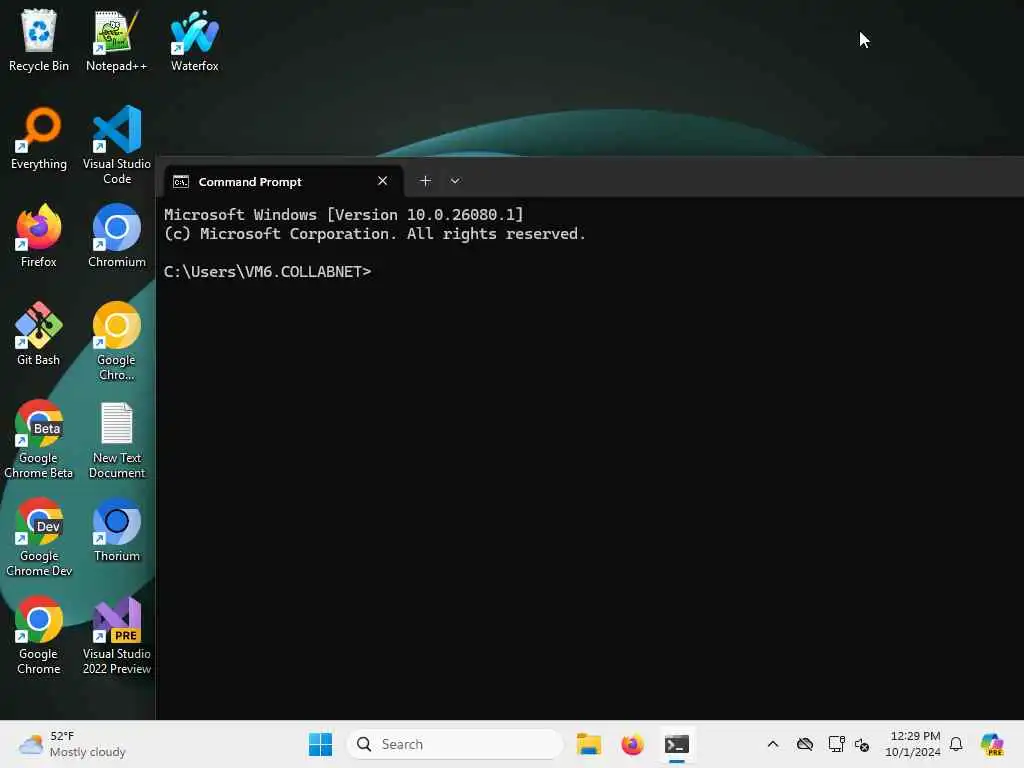Viewport: 1024px width, 768px height.
Task: Select the Firefox desktop shortcut
Action: coord(39,236)
